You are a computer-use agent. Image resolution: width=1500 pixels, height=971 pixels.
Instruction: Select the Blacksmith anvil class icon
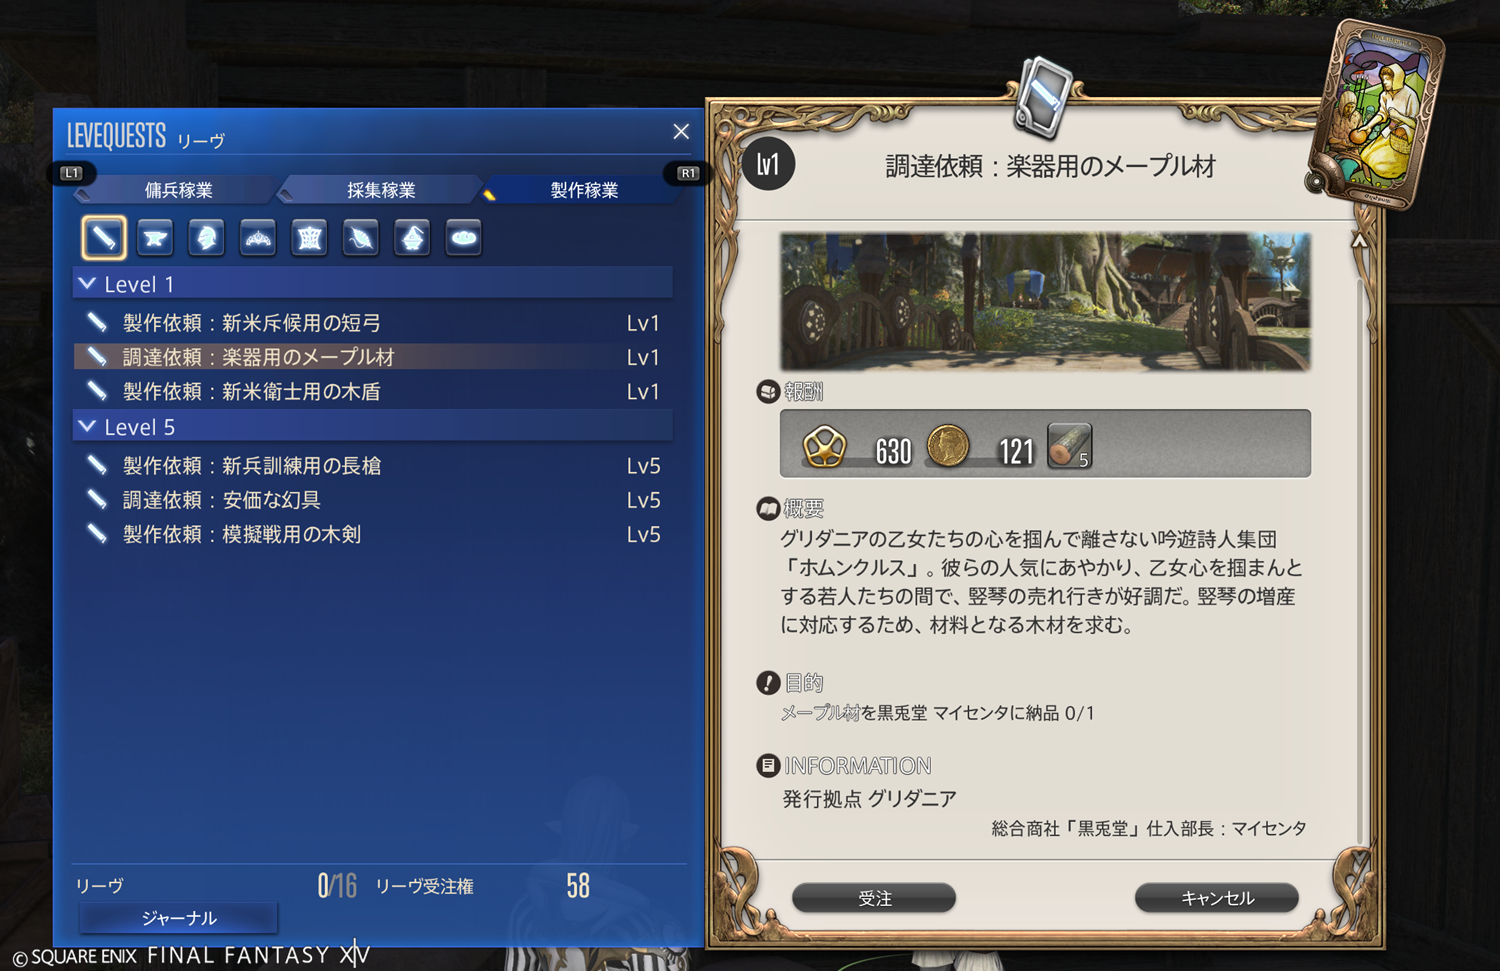155,238
